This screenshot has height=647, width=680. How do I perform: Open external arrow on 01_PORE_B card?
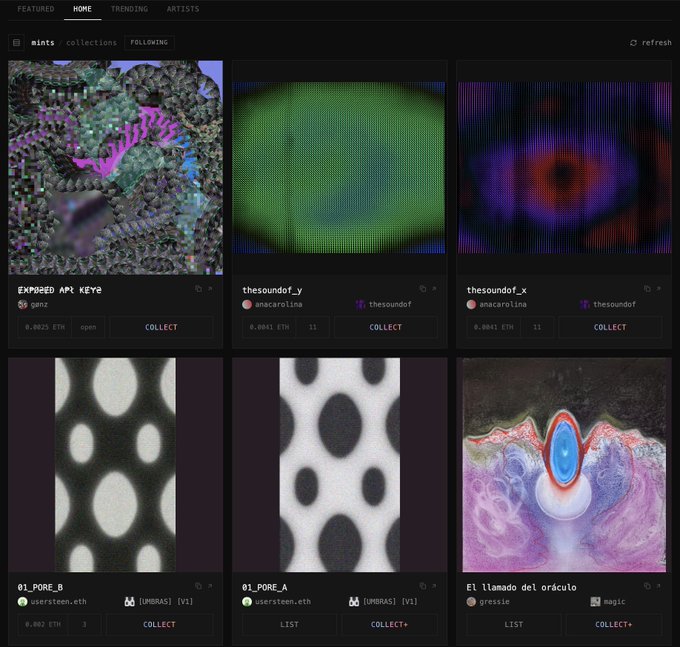[210, 586]
